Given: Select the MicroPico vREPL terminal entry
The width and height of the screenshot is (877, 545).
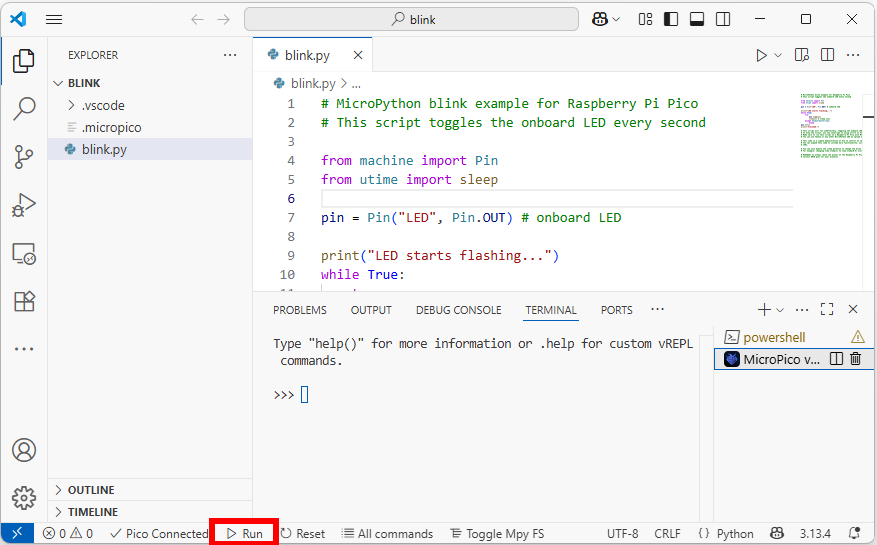Looking at the screenshot, I should click(794, 359).
